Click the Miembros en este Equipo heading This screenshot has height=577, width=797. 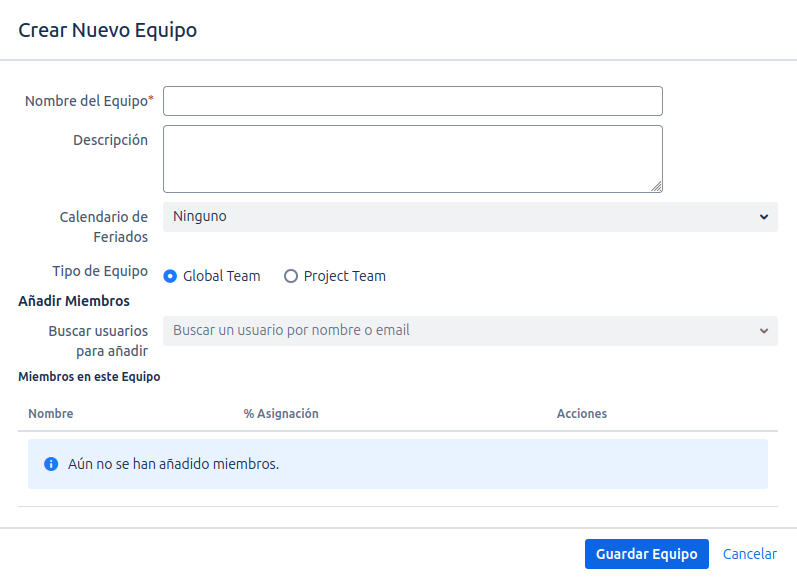(89, 377)
